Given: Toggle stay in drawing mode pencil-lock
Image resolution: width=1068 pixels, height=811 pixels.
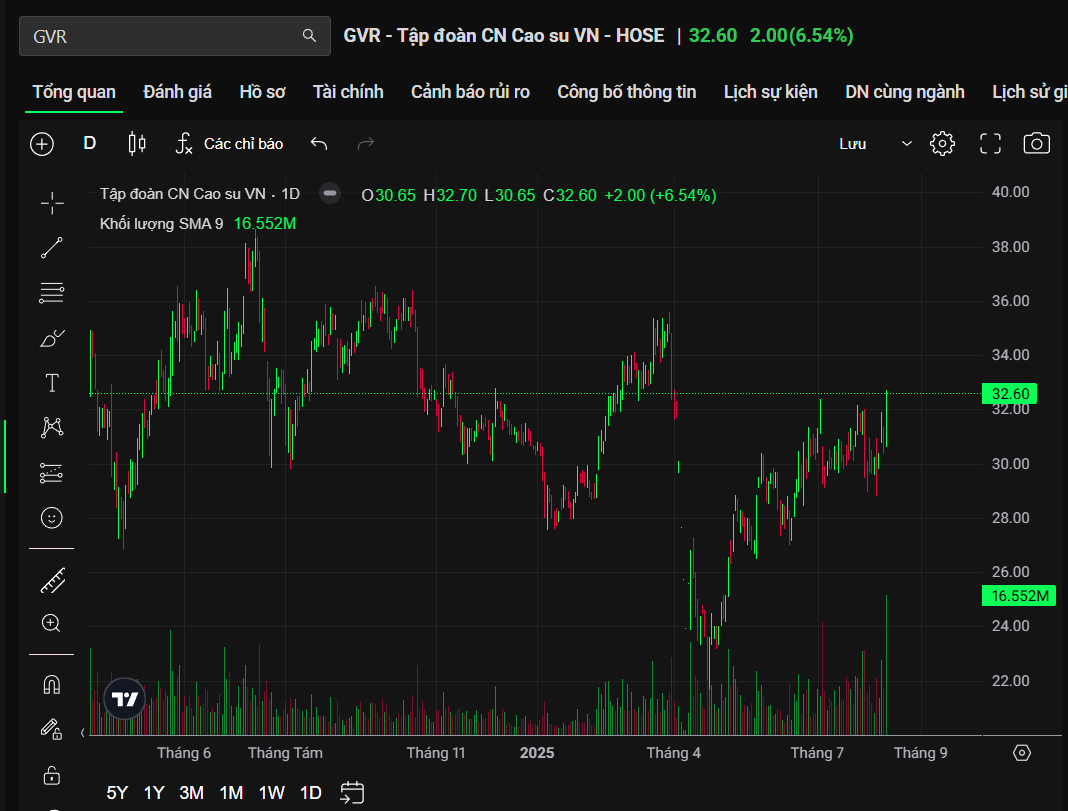Looking at the screenshot, I should click(52, 729).
